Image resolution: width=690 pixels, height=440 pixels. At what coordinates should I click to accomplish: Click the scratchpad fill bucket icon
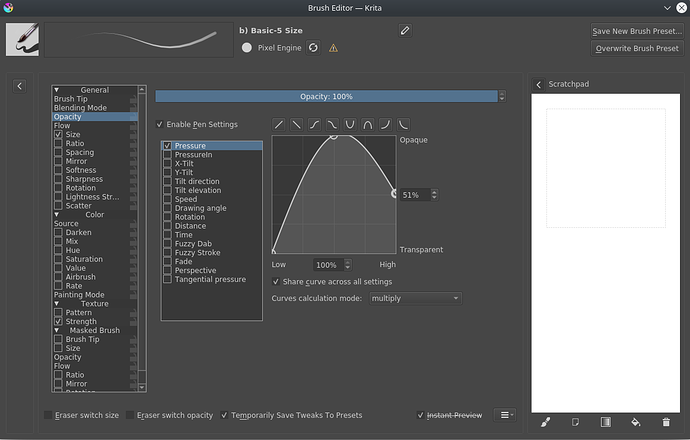point(635,423)
